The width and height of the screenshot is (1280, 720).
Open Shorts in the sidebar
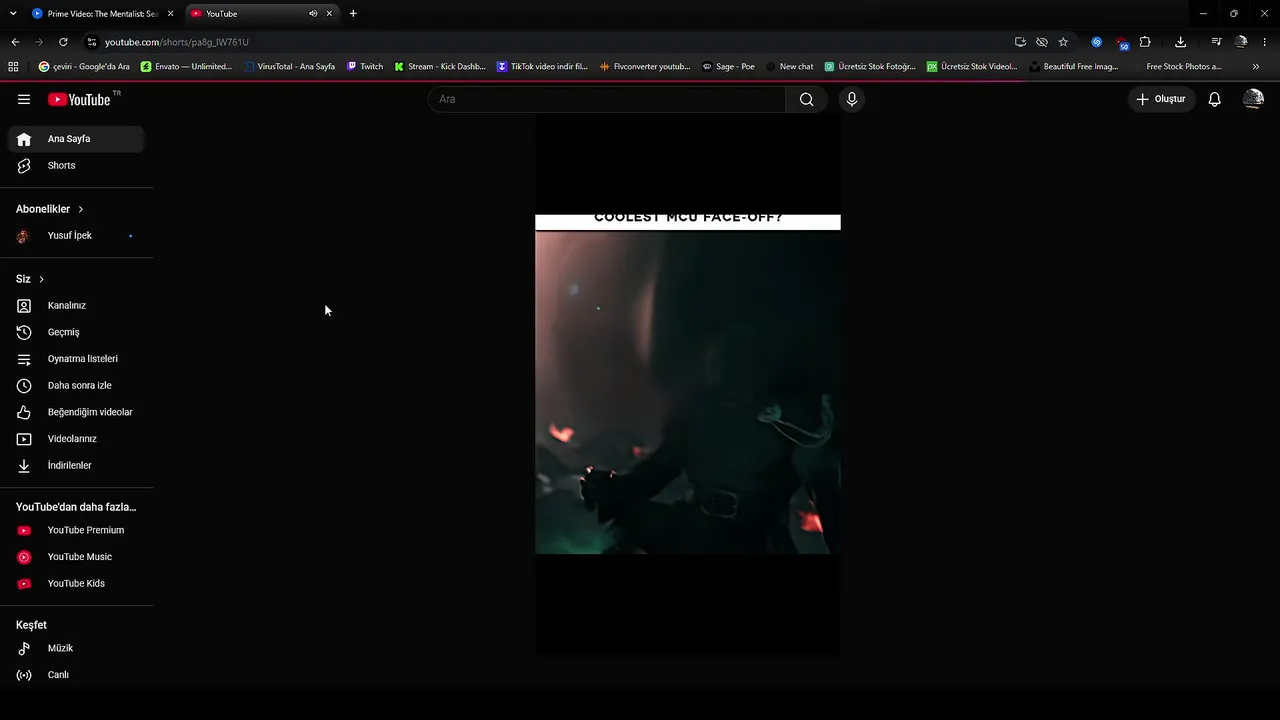coord(76,166)
